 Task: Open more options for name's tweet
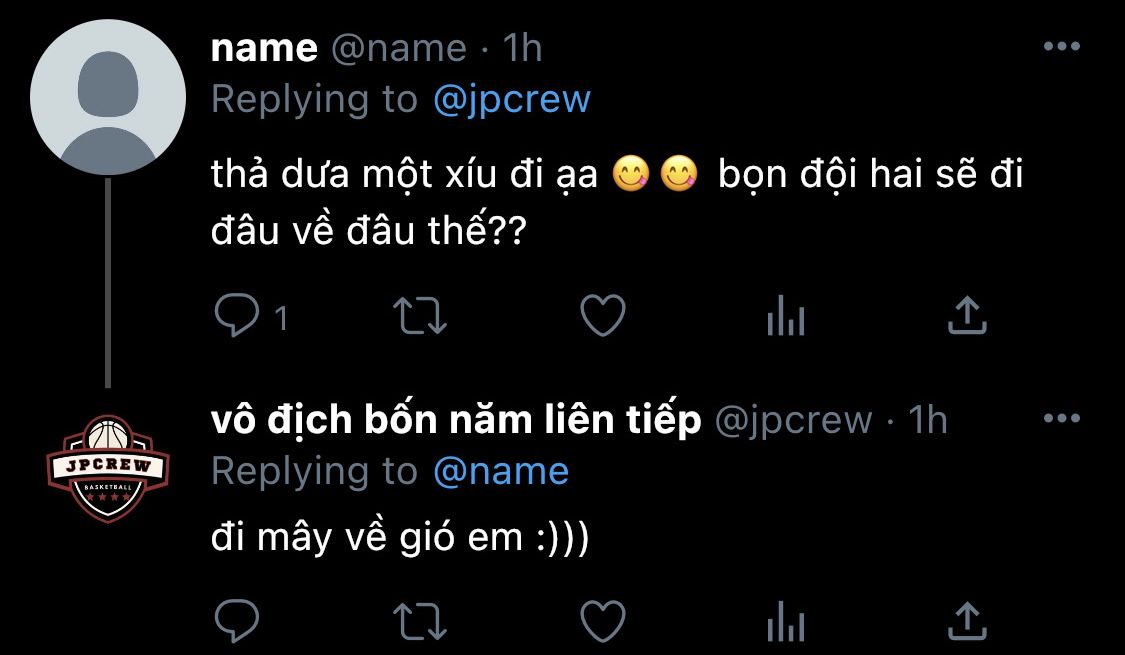[1061, 47]
